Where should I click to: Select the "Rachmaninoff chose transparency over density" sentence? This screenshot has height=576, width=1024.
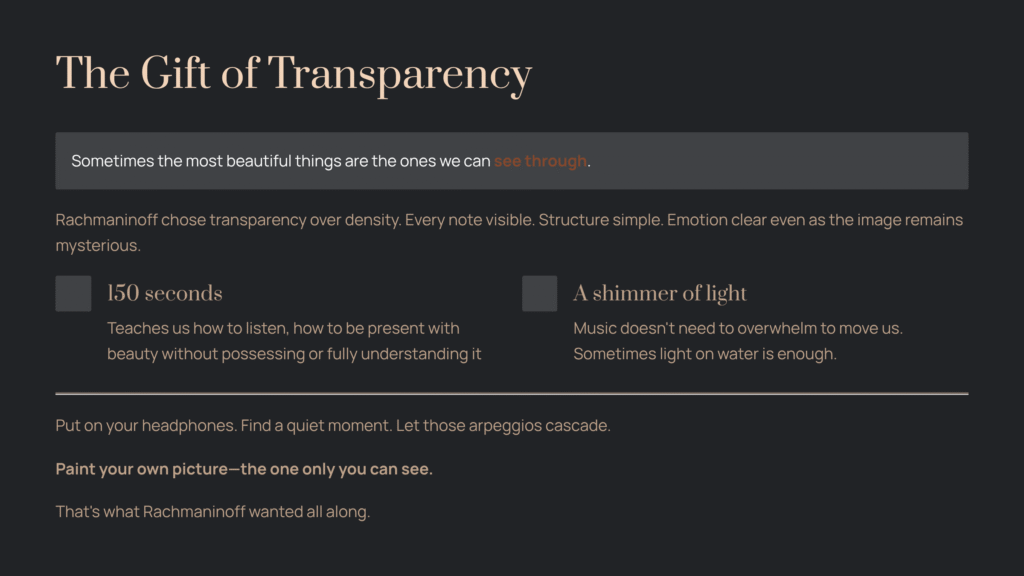(228, 219)
